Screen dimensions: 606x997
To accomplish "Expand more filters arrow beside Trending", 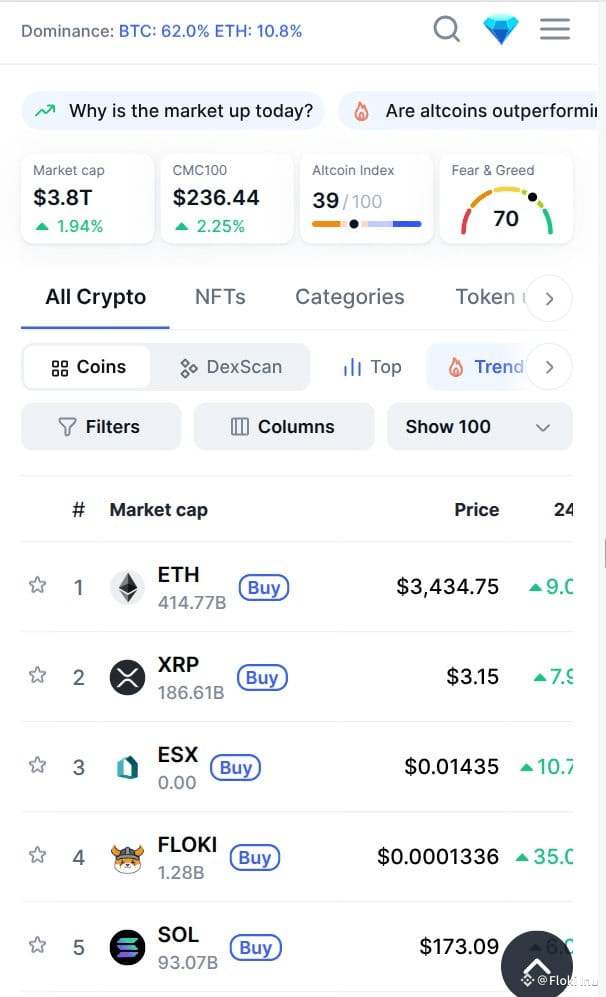I will (x=549, y=367).
